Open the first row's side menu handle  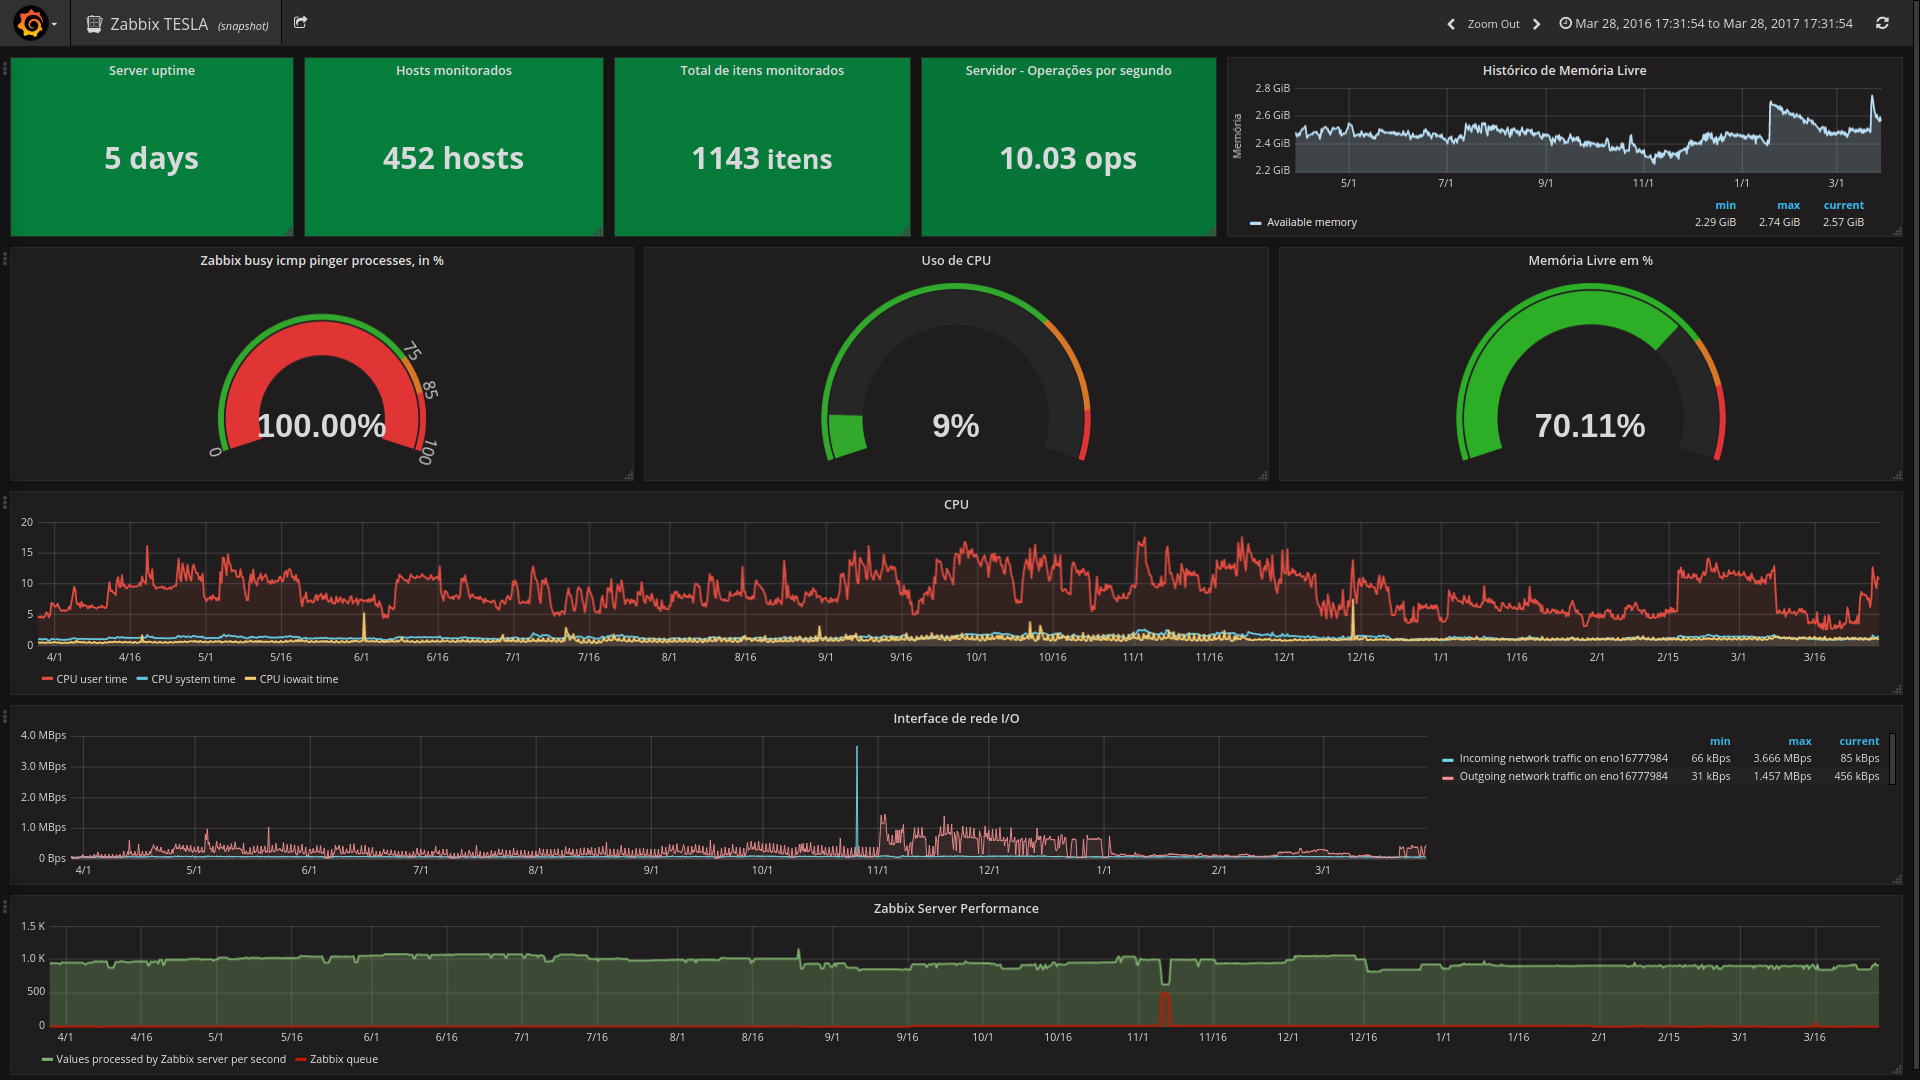click(5, 69)
